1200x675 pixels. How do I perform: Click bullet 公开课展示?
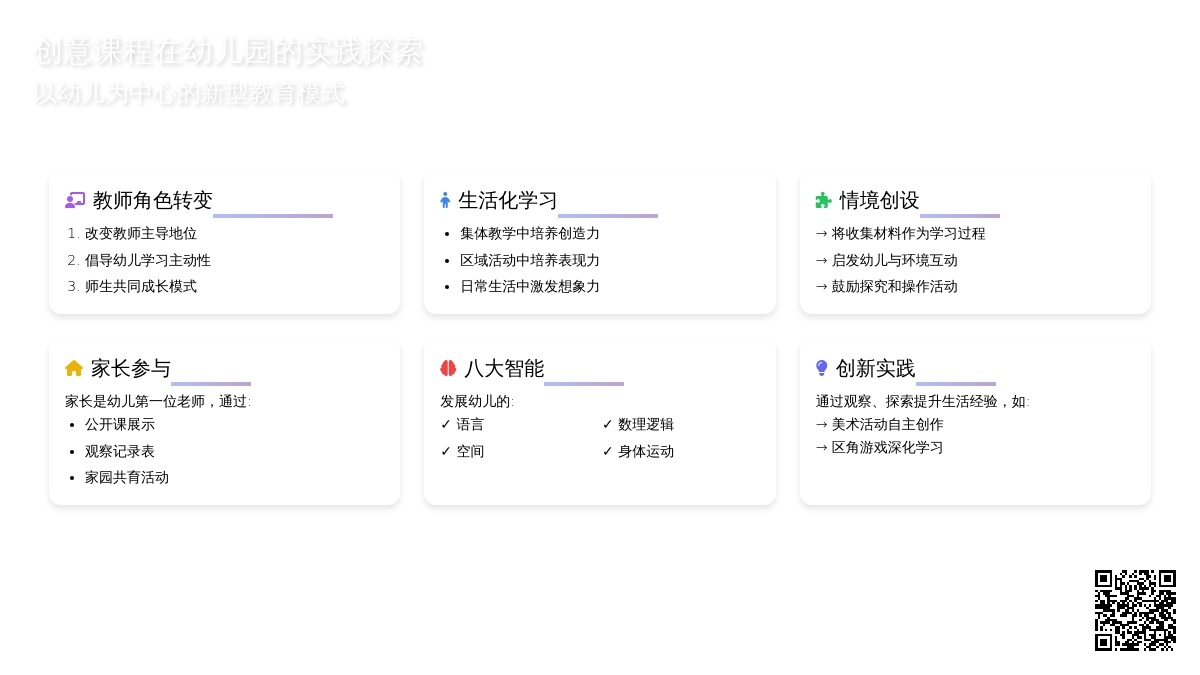pos(120,424)
